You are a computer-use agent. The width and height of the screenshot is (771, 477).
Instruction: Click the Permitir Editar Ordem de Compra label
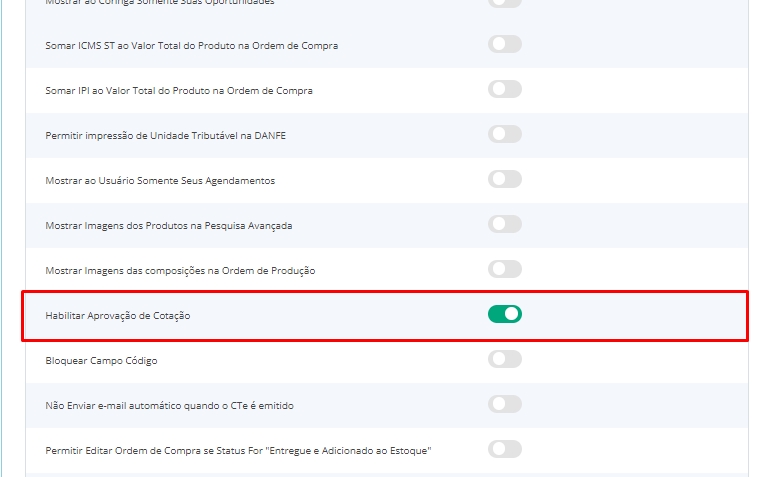[x=238, y=451]
